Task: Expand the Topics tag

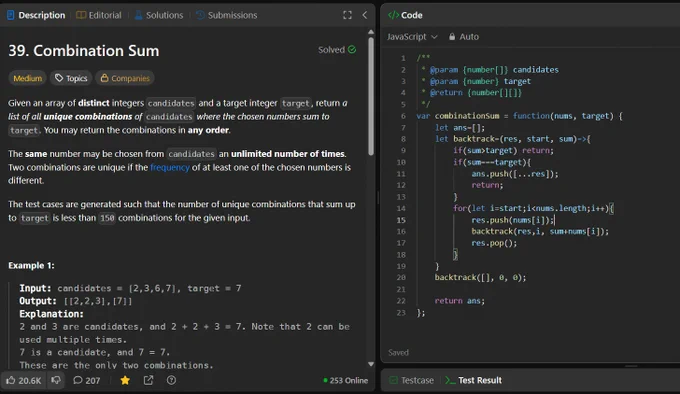Action: [71, 78]
